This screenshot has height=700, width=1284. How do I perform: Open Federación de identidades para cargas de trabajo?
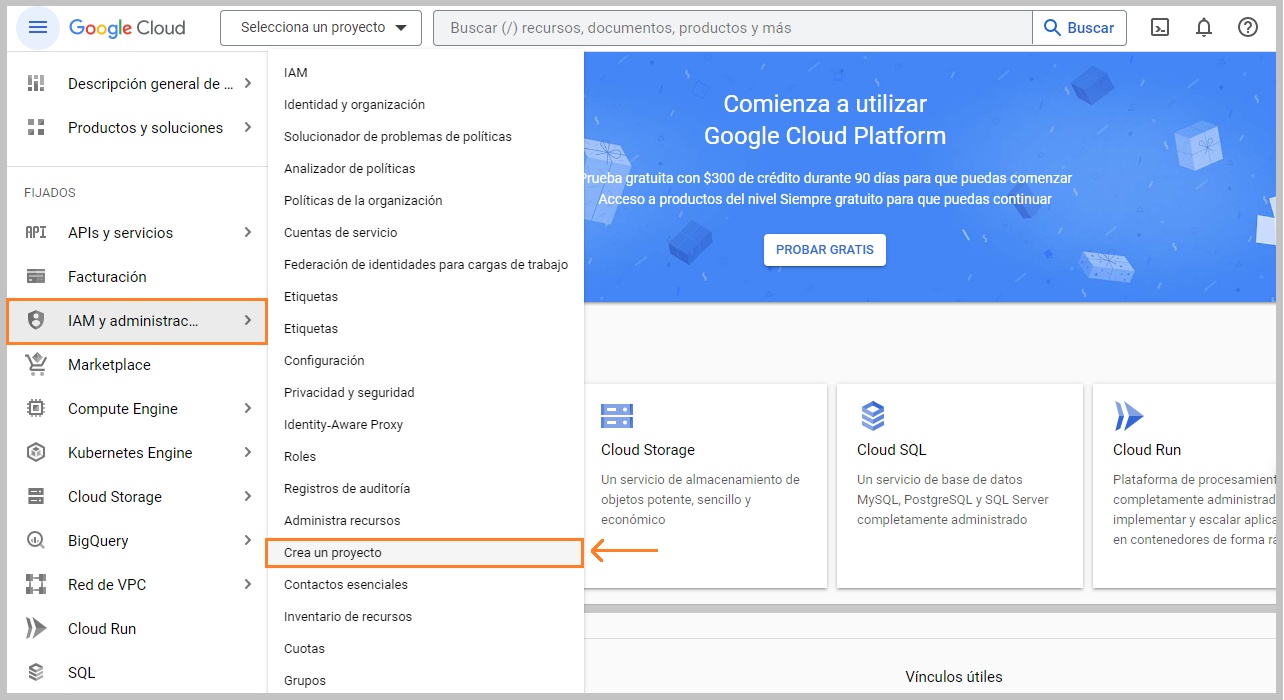(425, 265)
